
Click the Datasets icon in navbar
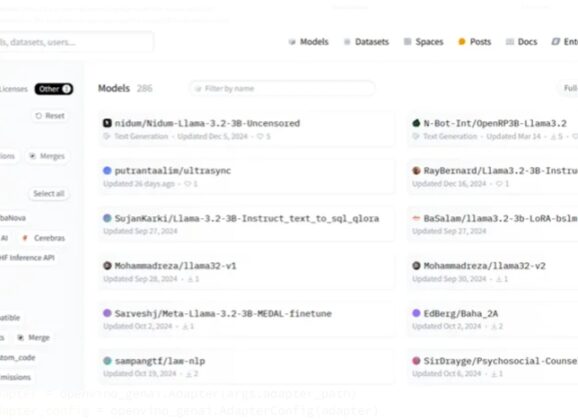(x=347, y=42)
